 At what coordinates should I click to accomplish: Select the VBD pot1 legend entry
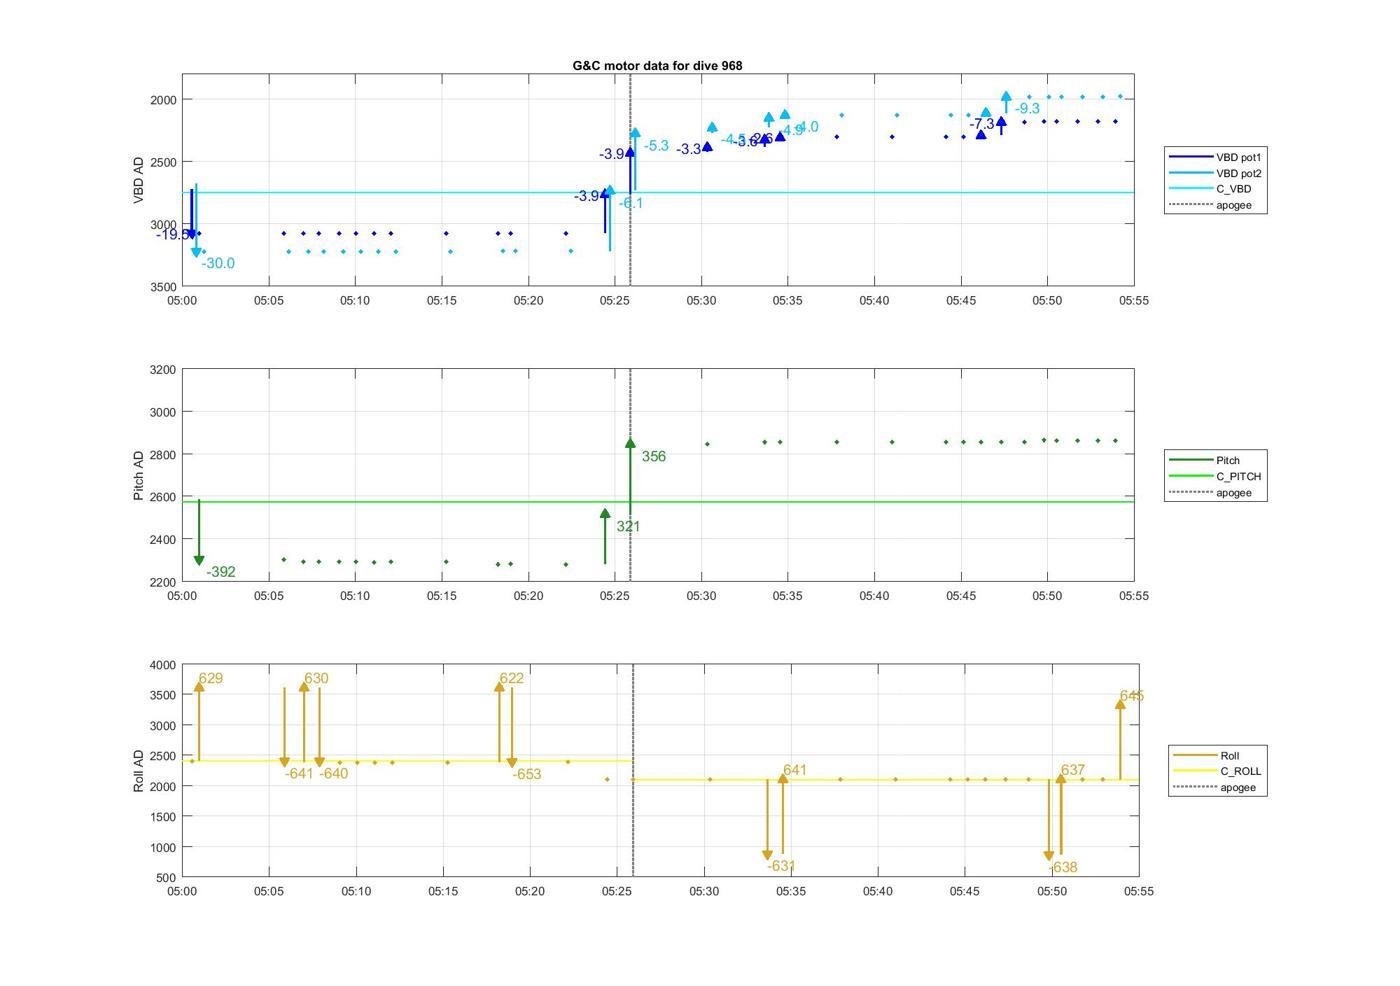1240,157
